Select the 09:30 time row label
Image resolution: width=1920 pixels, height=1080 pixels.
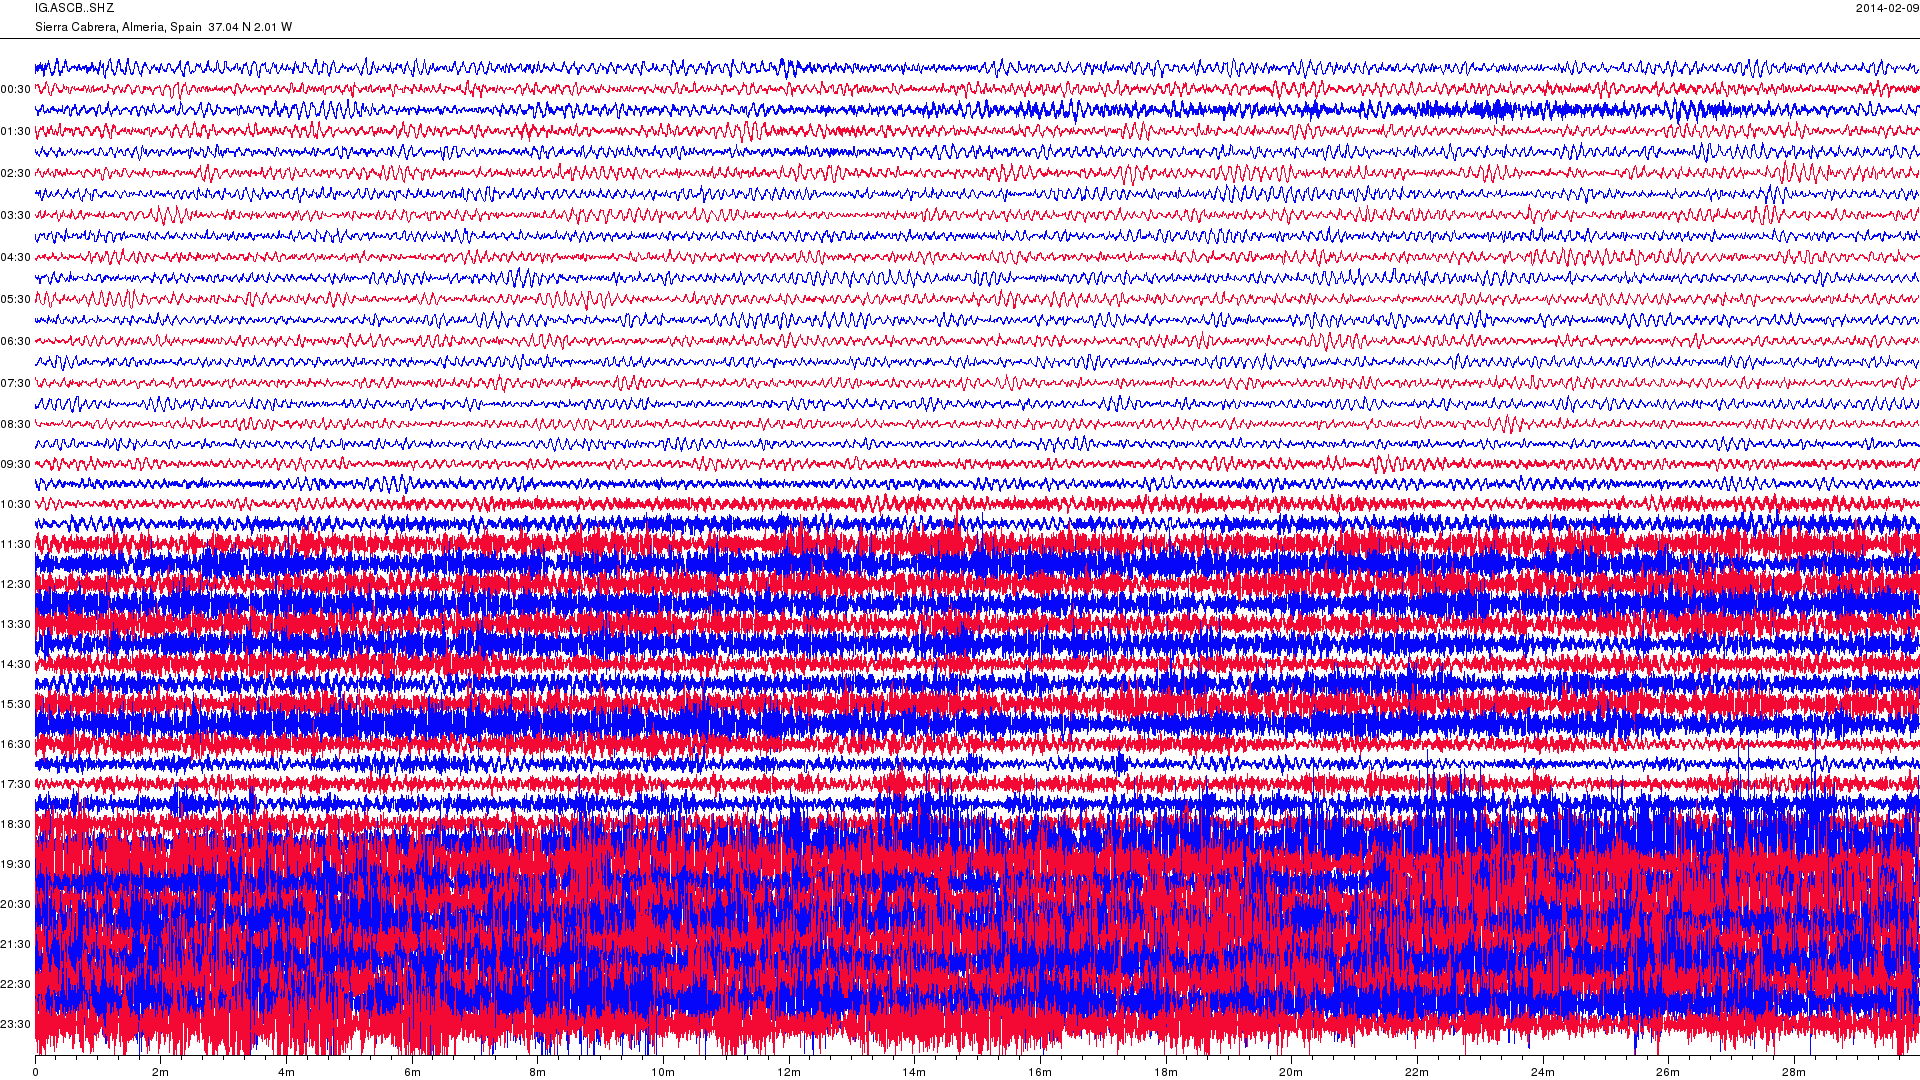tap(16, 464)
